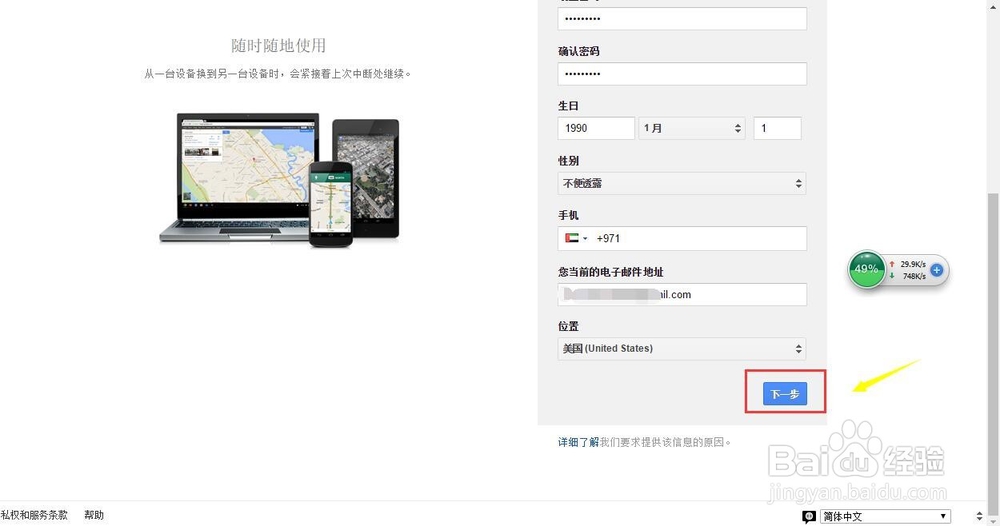Click the password field with dots
The width and height of the screenshot is (1000, 526).
tap(682, 18)
